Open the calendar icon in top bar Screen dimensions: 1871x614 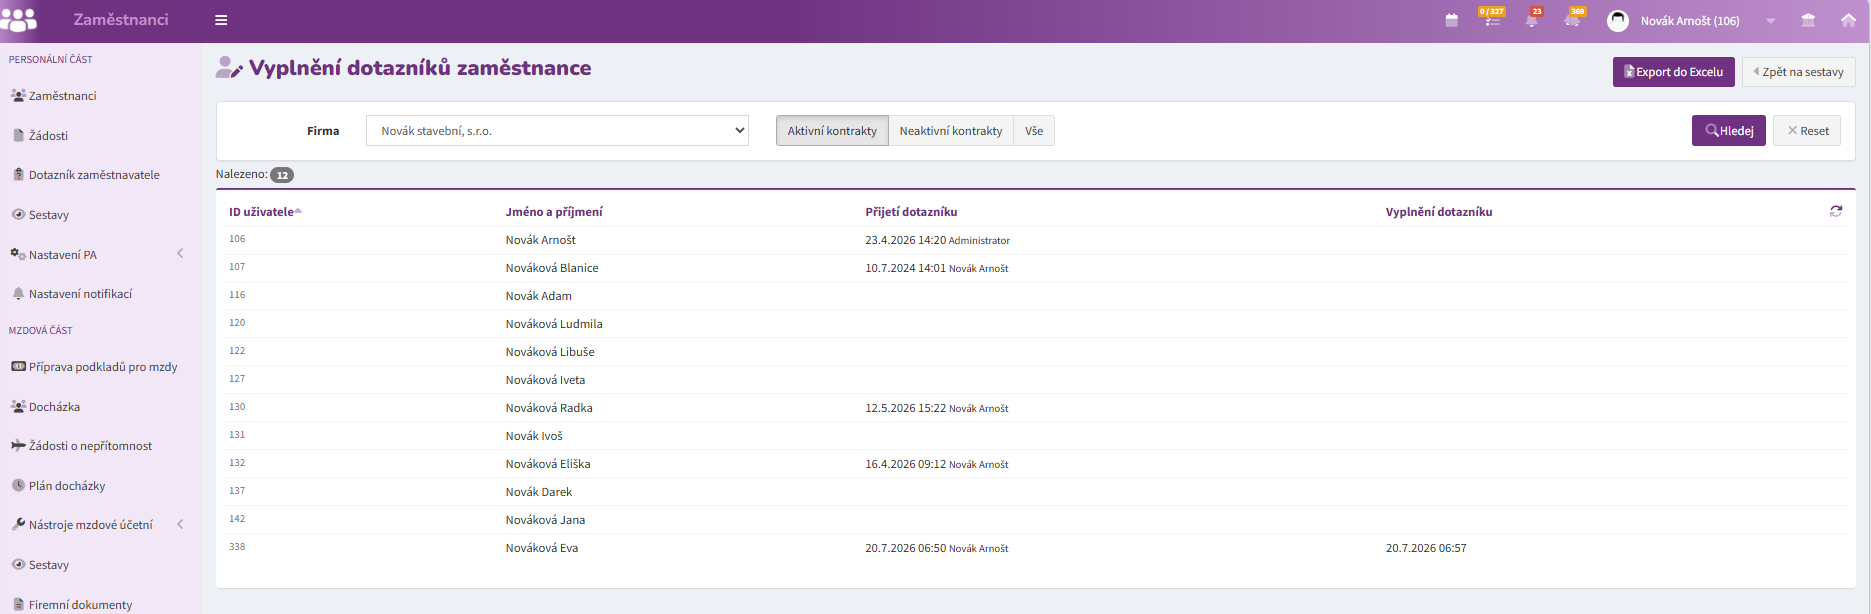coord(1452,20)
